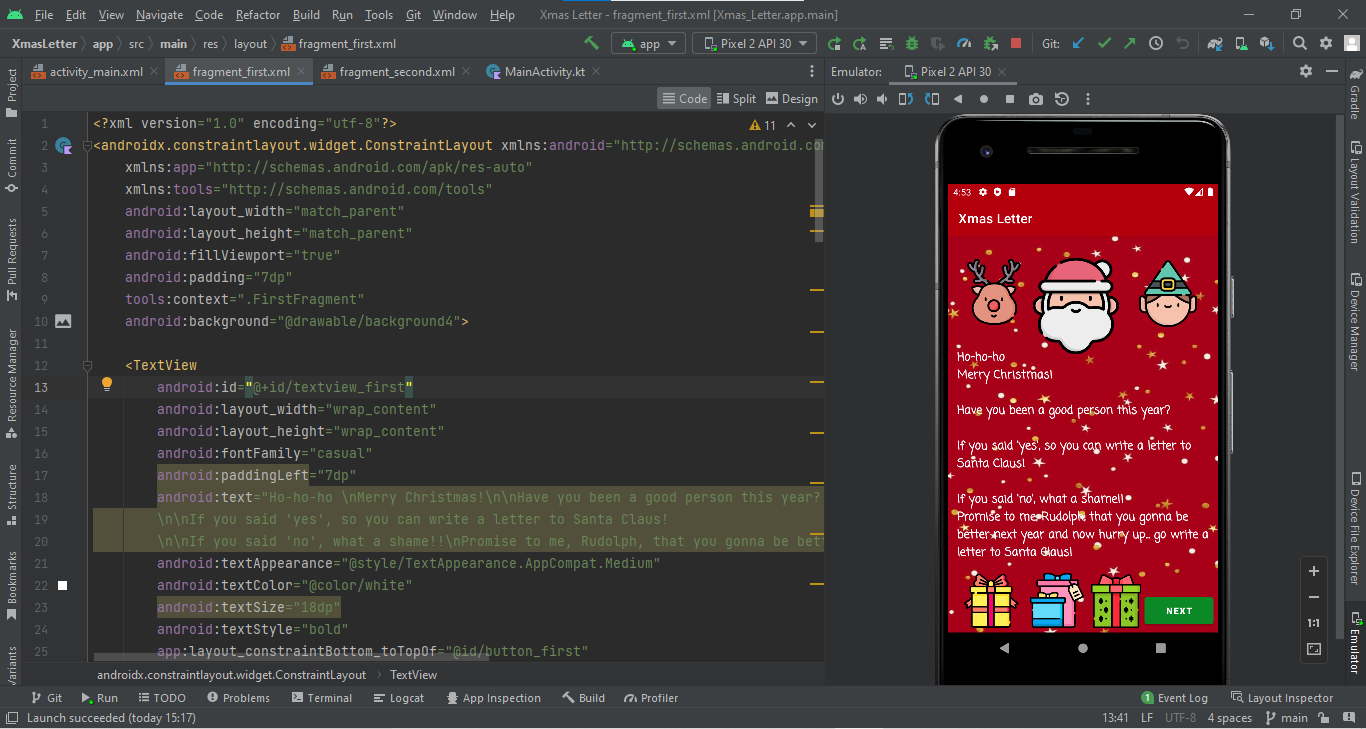This screenshot has height=729, width=1366.
Task: Switch to Design view
Action: 791,98
